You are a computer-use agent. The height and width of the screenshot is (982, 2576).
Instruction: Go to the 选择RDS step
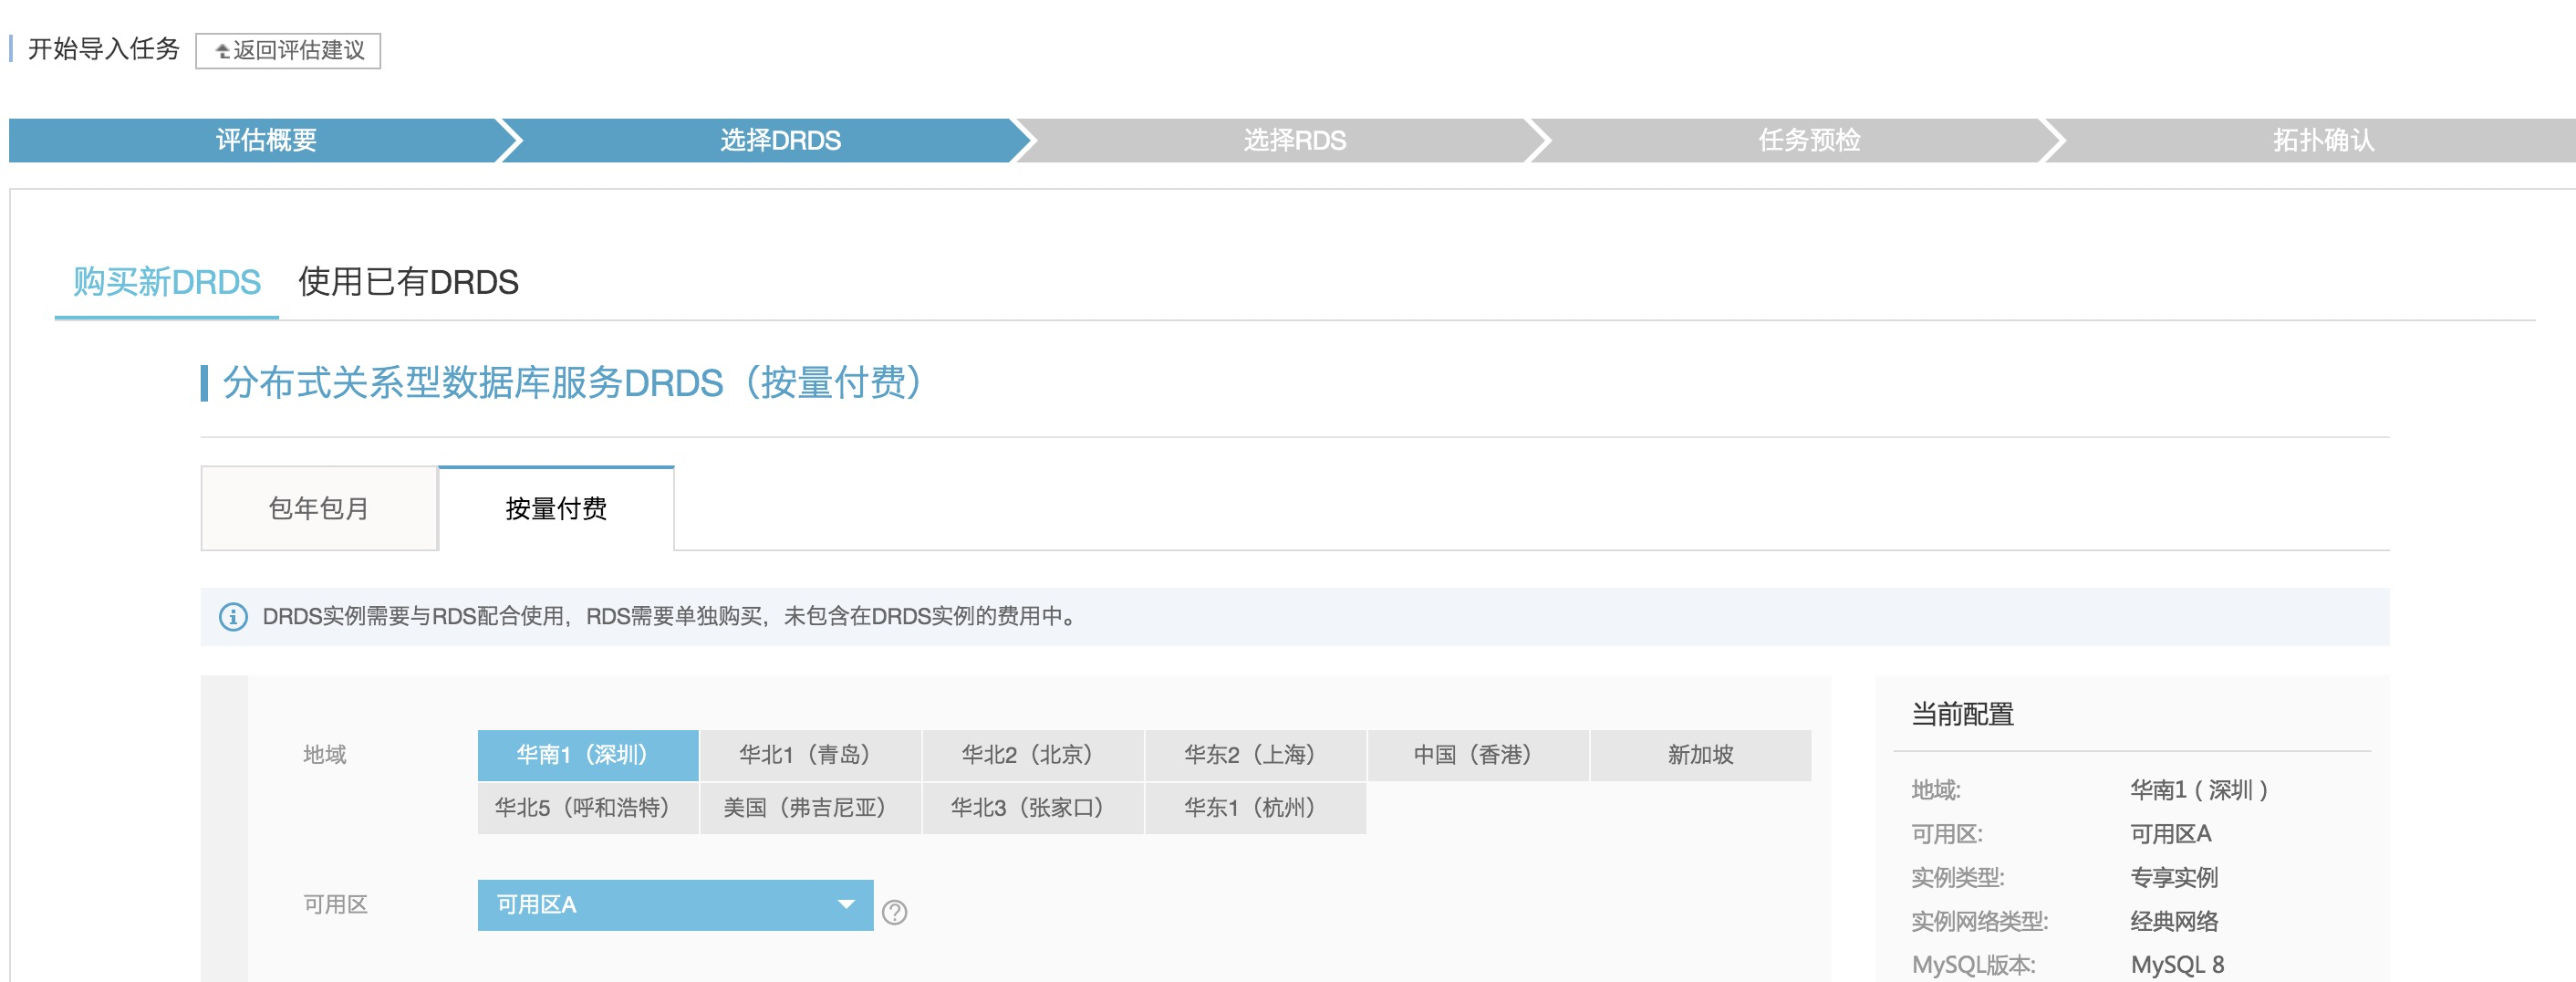1294,140
